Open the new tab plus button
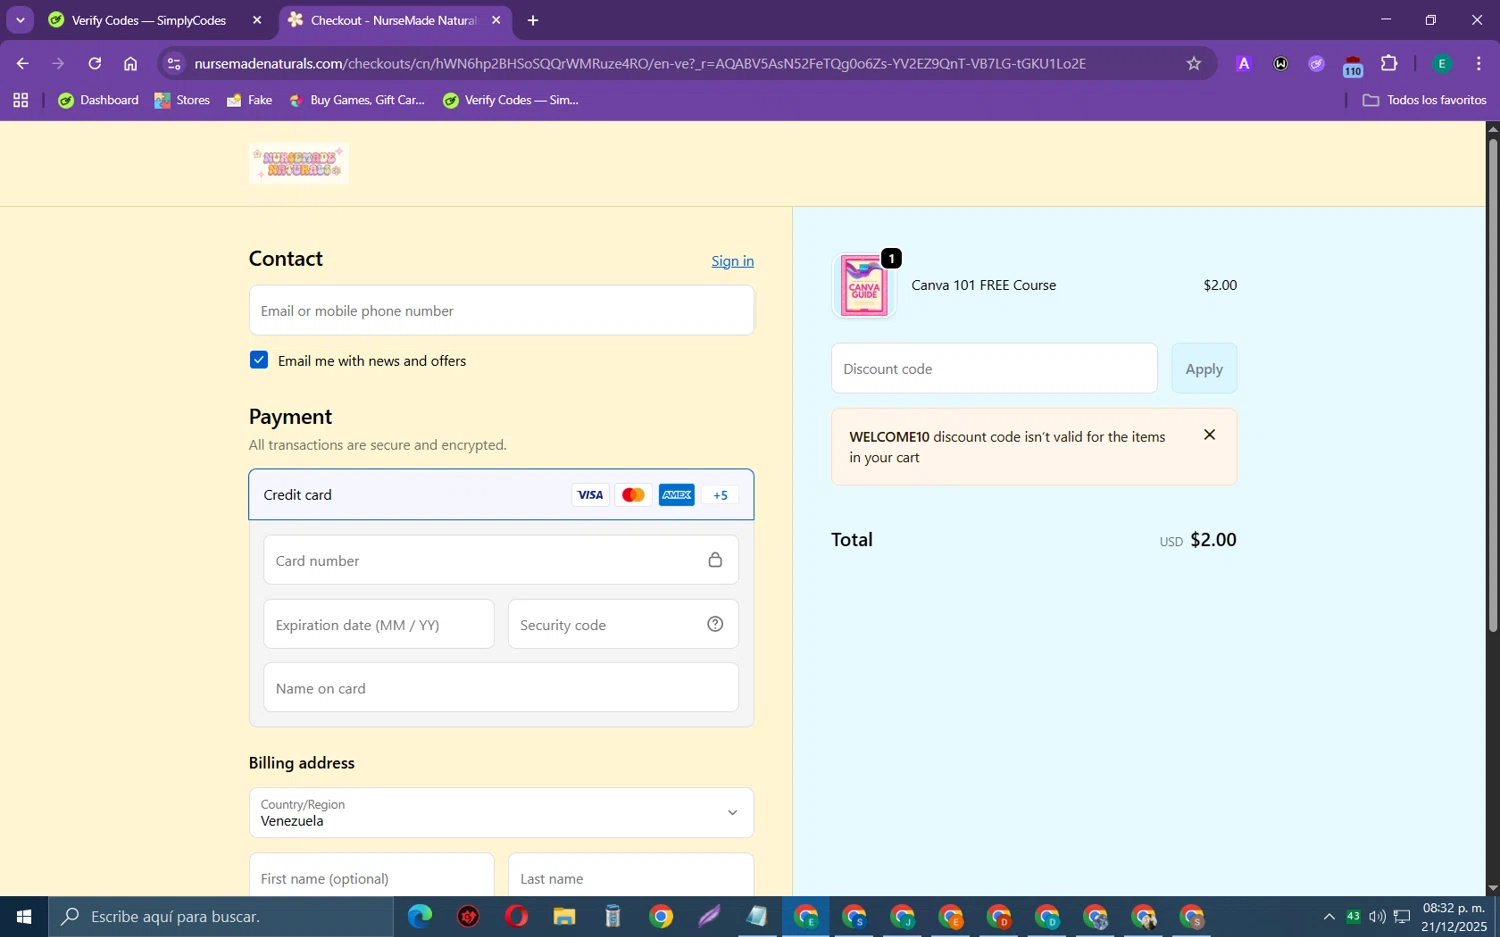 533,20
